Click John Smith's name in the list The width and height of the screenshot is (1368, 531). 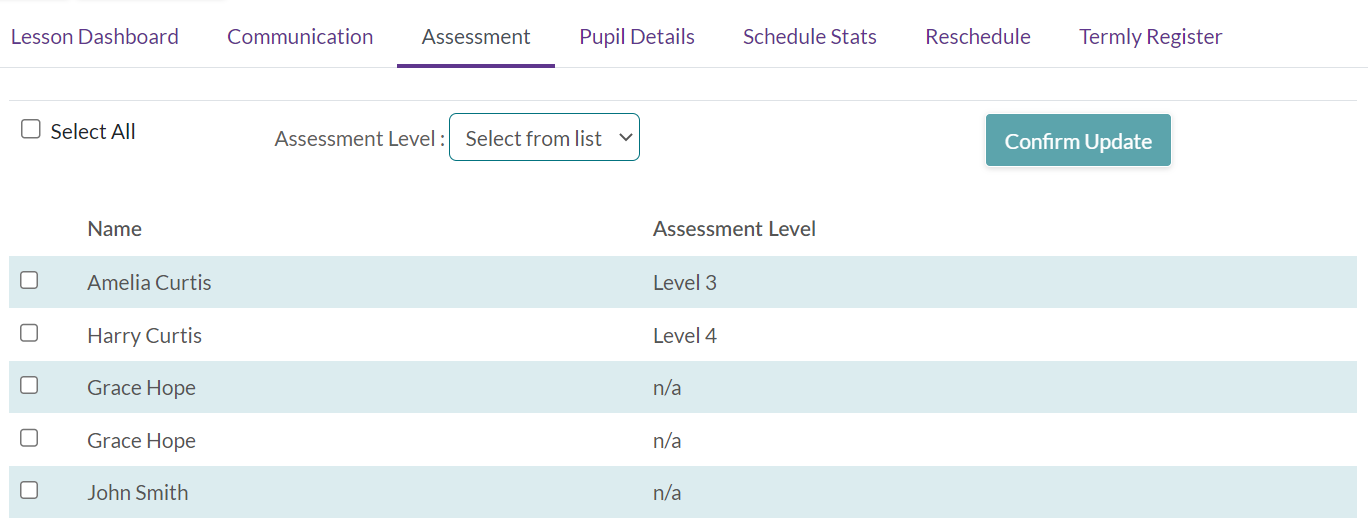click(x=137, y=493)
